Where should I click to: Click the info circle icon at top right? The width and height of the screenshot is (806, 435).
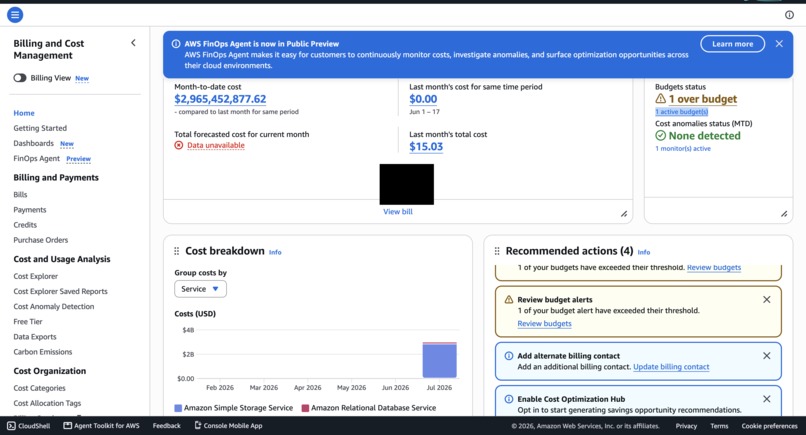tap(789, 15)
